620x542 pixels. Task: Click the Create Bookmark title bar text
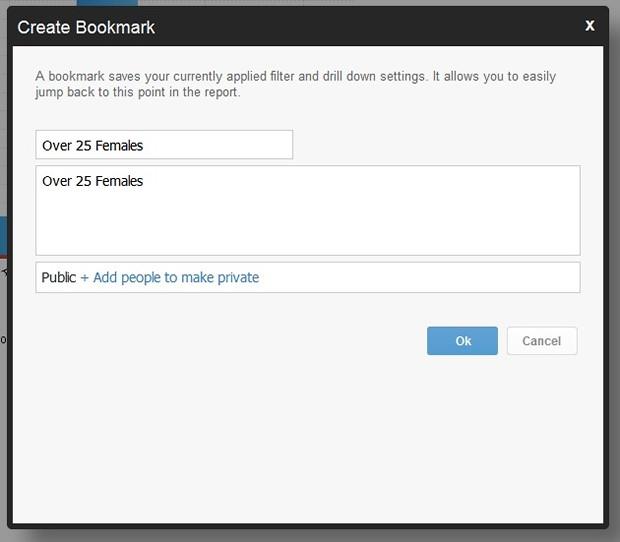point(86,27)
